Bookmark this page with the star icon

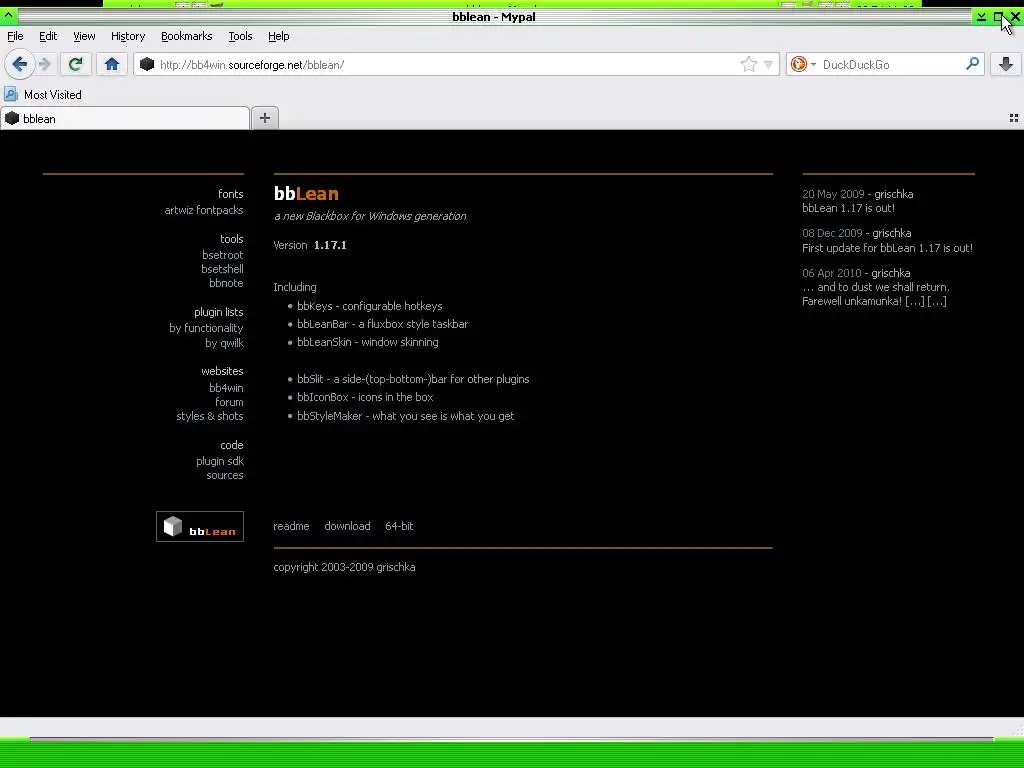coord(748,64)
